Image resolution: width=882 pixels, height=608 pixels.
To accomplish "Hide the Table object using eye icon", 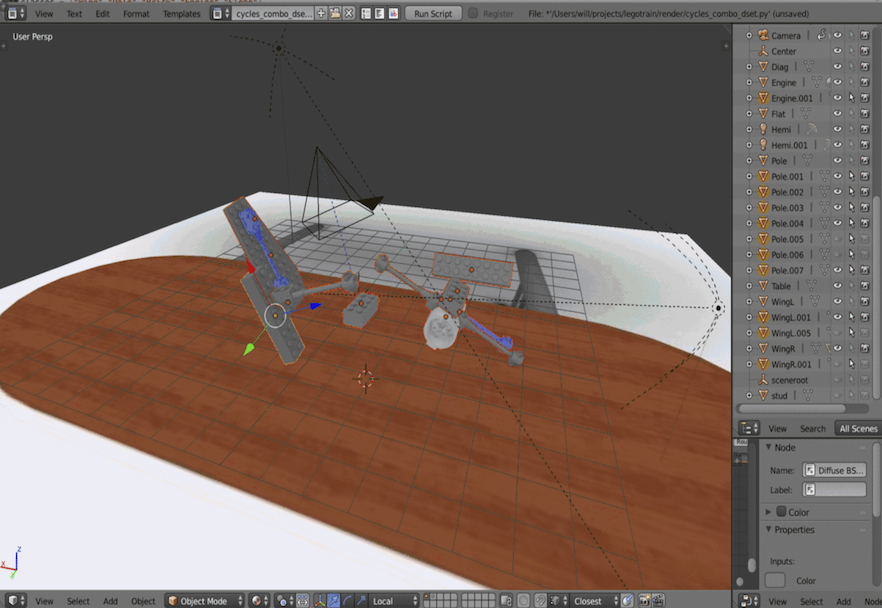I will (x=837, y=286).
